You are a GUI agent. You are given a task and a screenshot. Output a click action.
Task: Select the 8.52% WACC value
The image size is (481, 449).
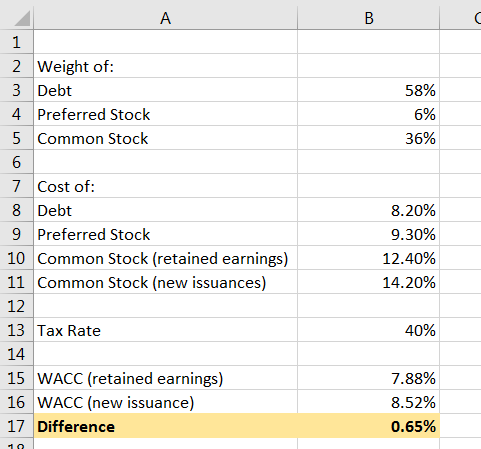(369, 402)
